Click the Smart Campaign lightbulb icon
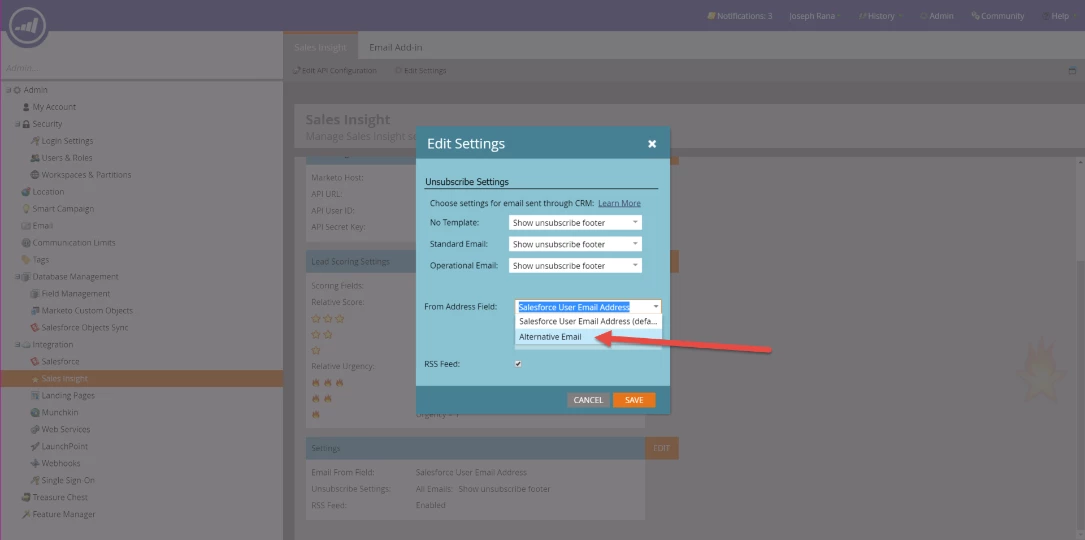1085x540 pixels. tap(26, 208)
